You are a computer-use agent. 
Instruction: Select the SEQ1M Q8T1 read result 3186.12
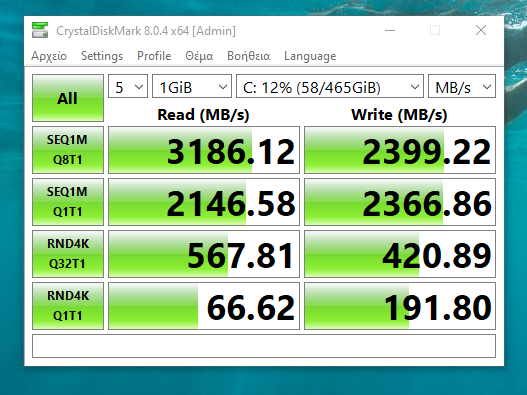click(x=204, y=150)
